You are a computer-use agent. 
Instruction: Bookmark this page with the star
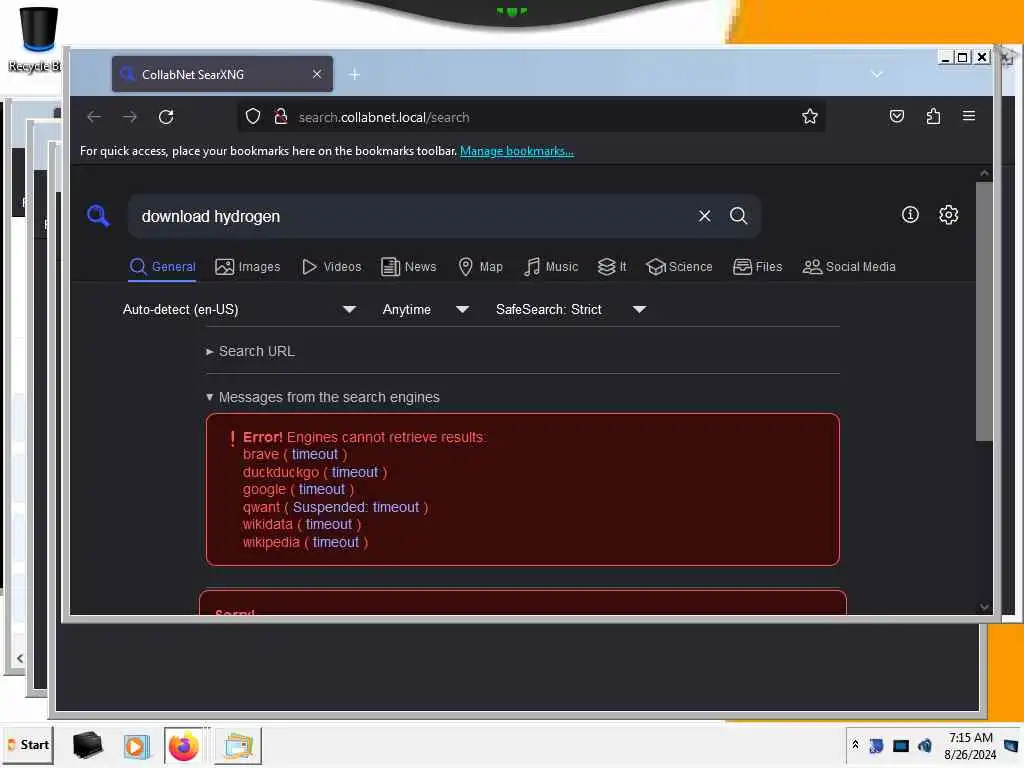(810, 116)
